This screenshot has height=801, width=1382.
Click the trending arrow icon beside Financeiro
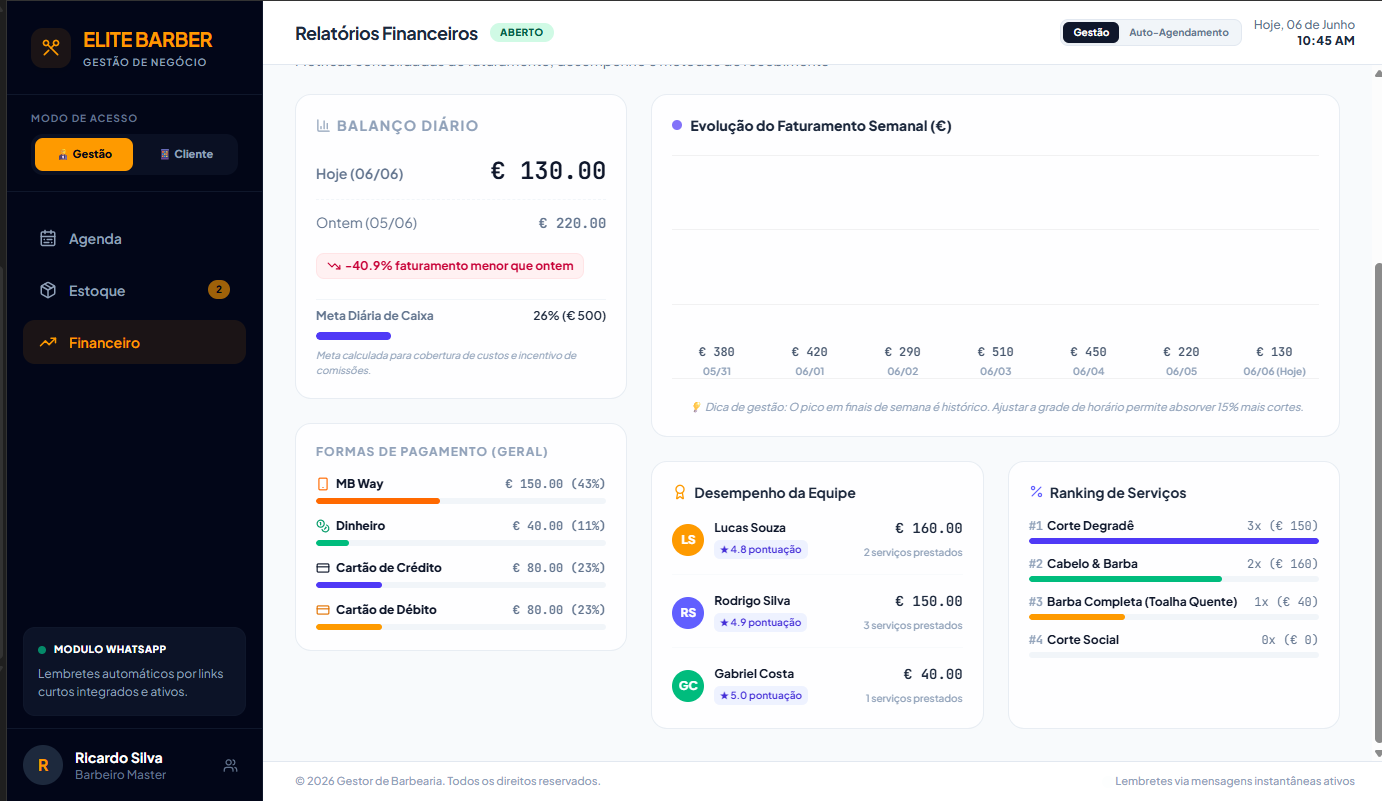click(48, 343)
